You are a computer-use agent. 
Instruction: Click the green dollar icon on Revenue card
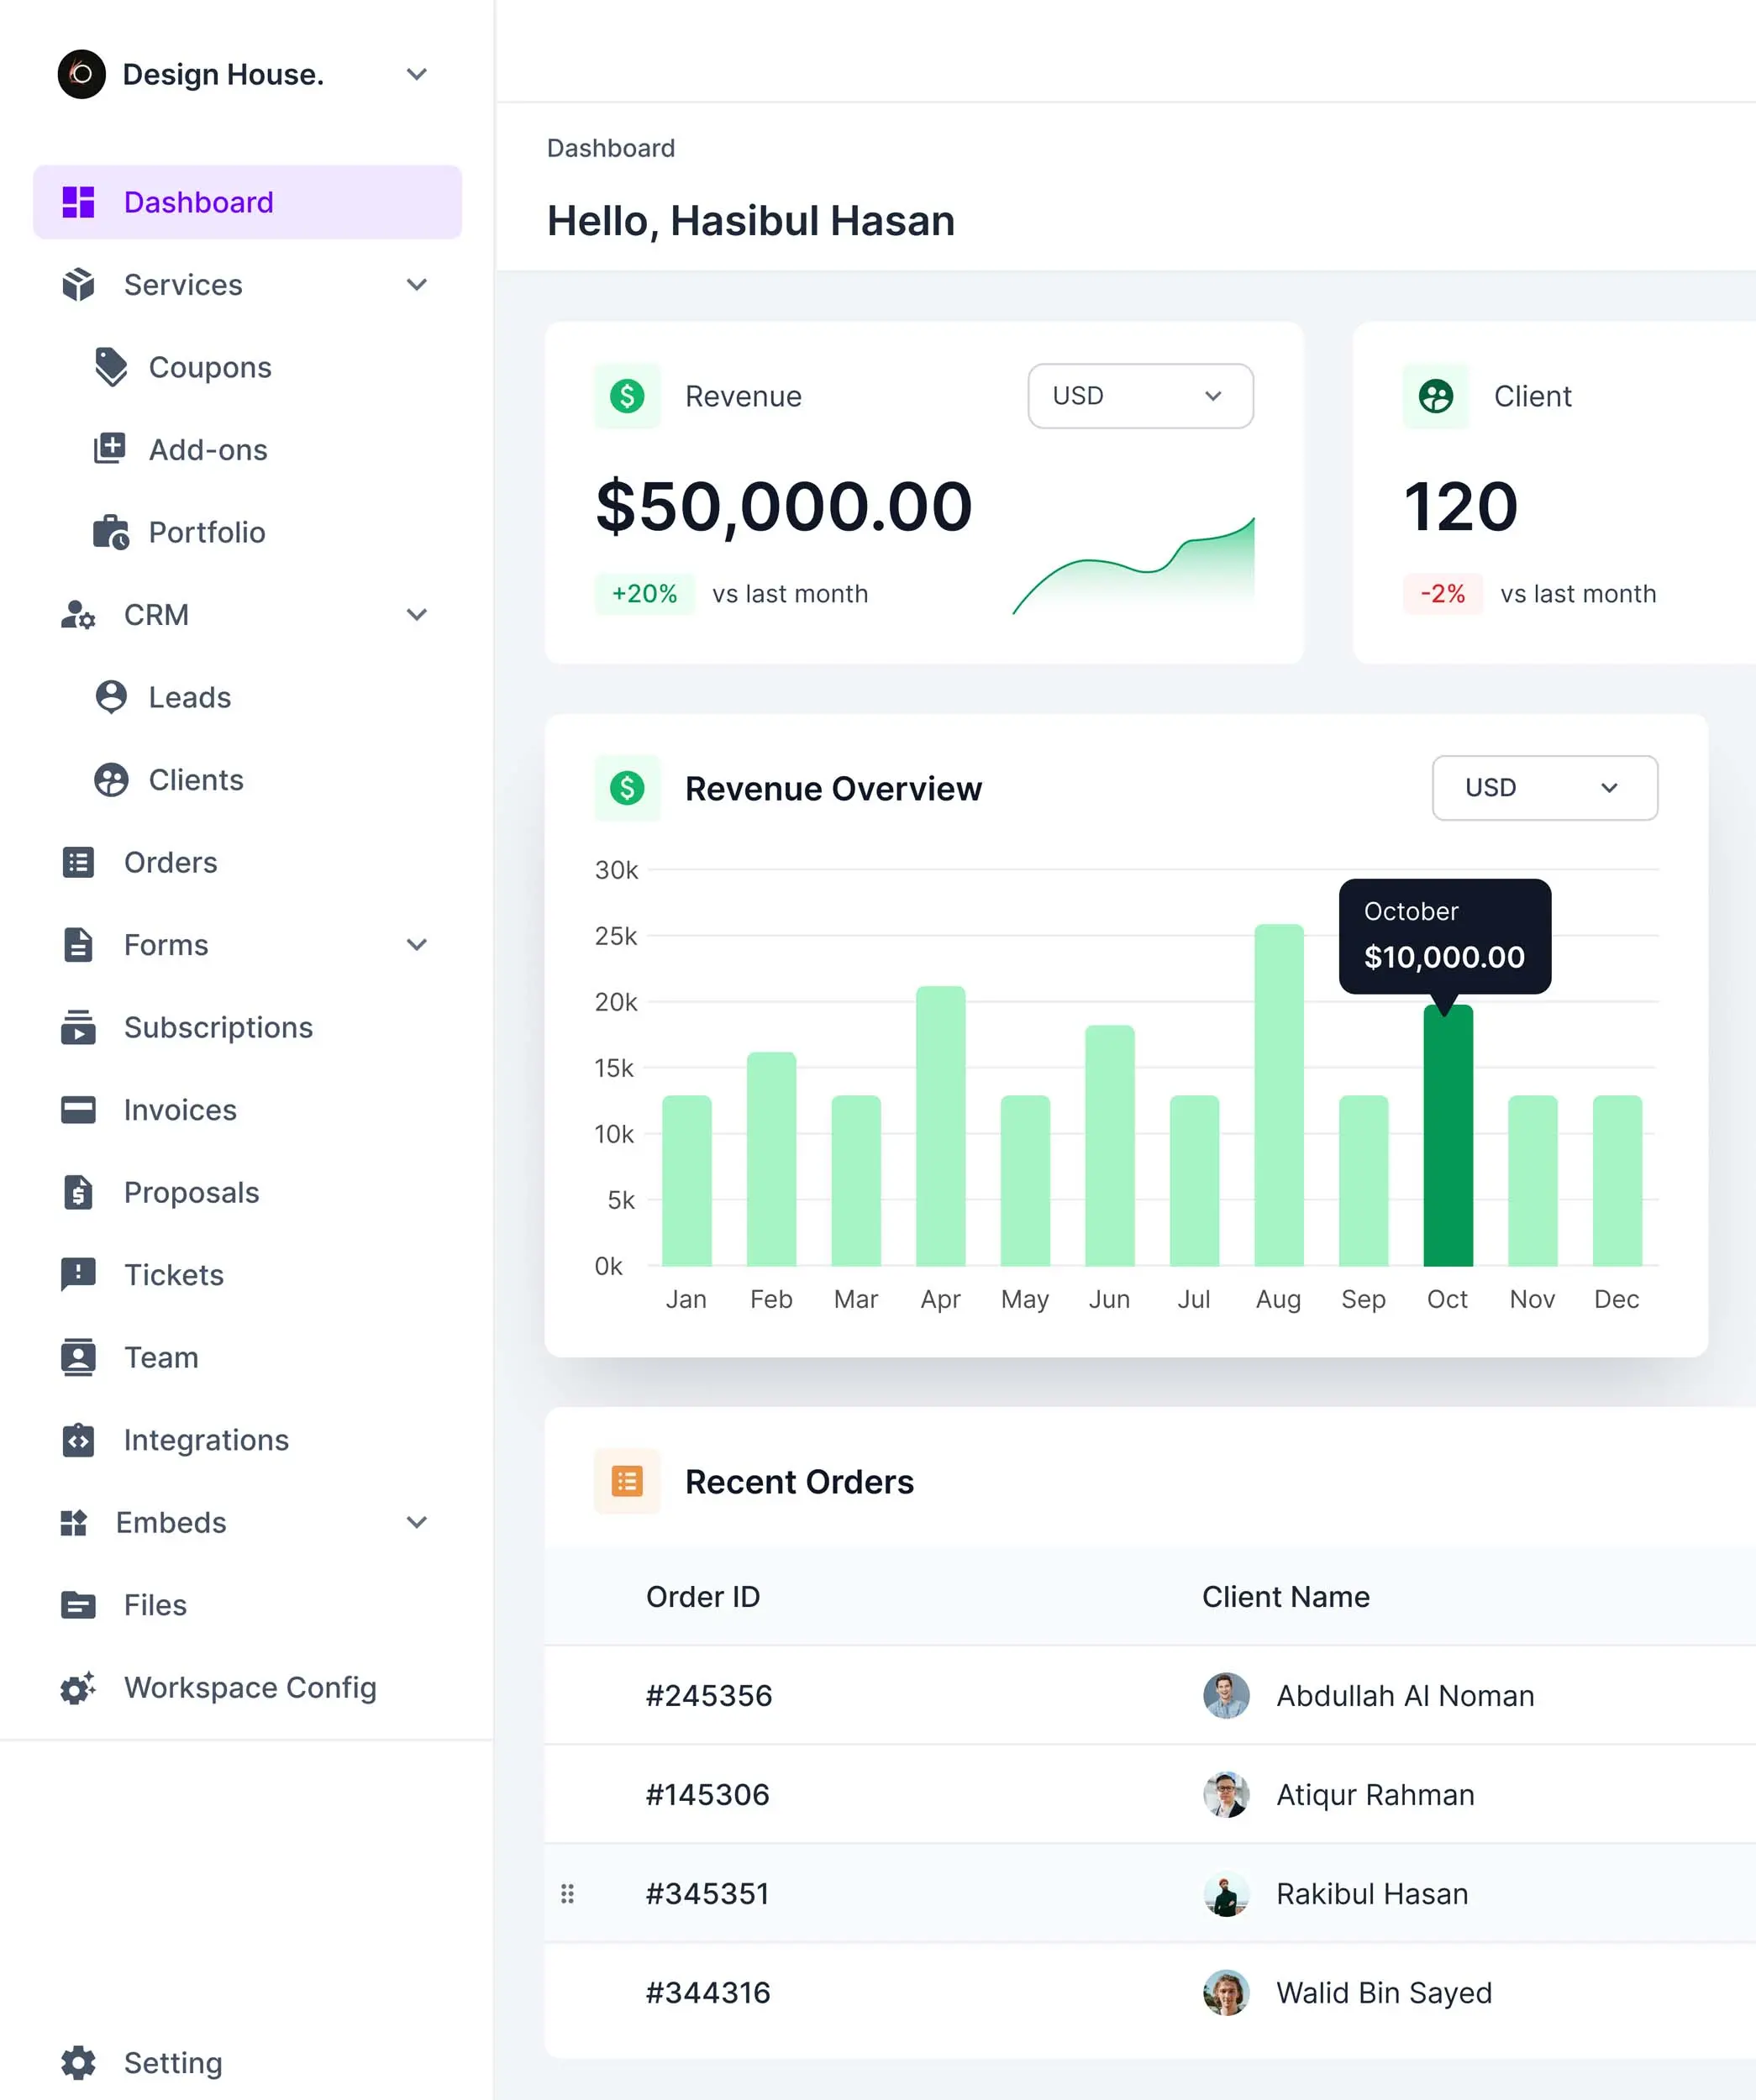tap(627, 396)
